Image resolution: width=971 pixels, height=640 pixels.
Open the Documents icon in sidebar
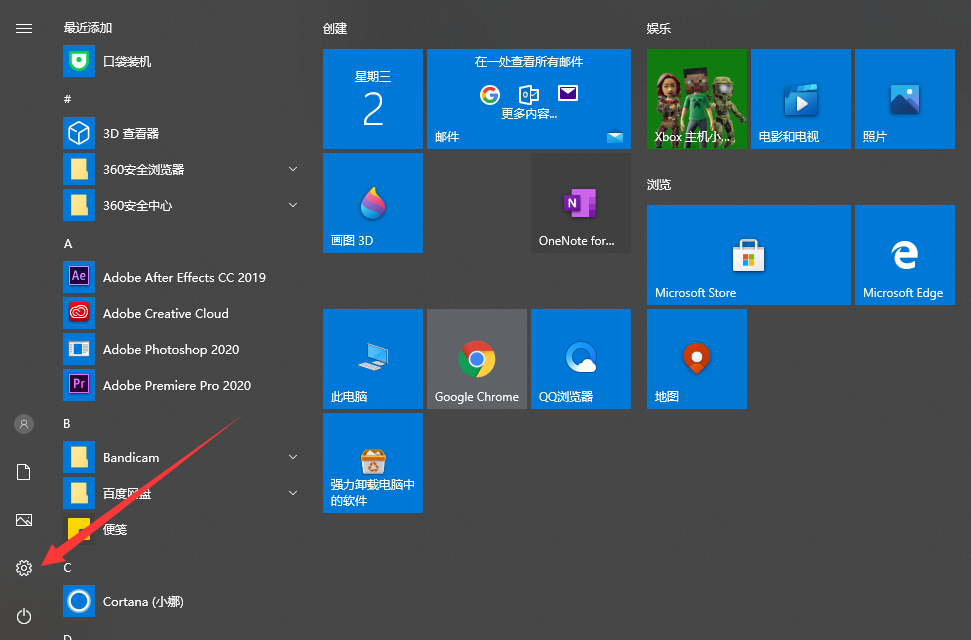(24, 472)
